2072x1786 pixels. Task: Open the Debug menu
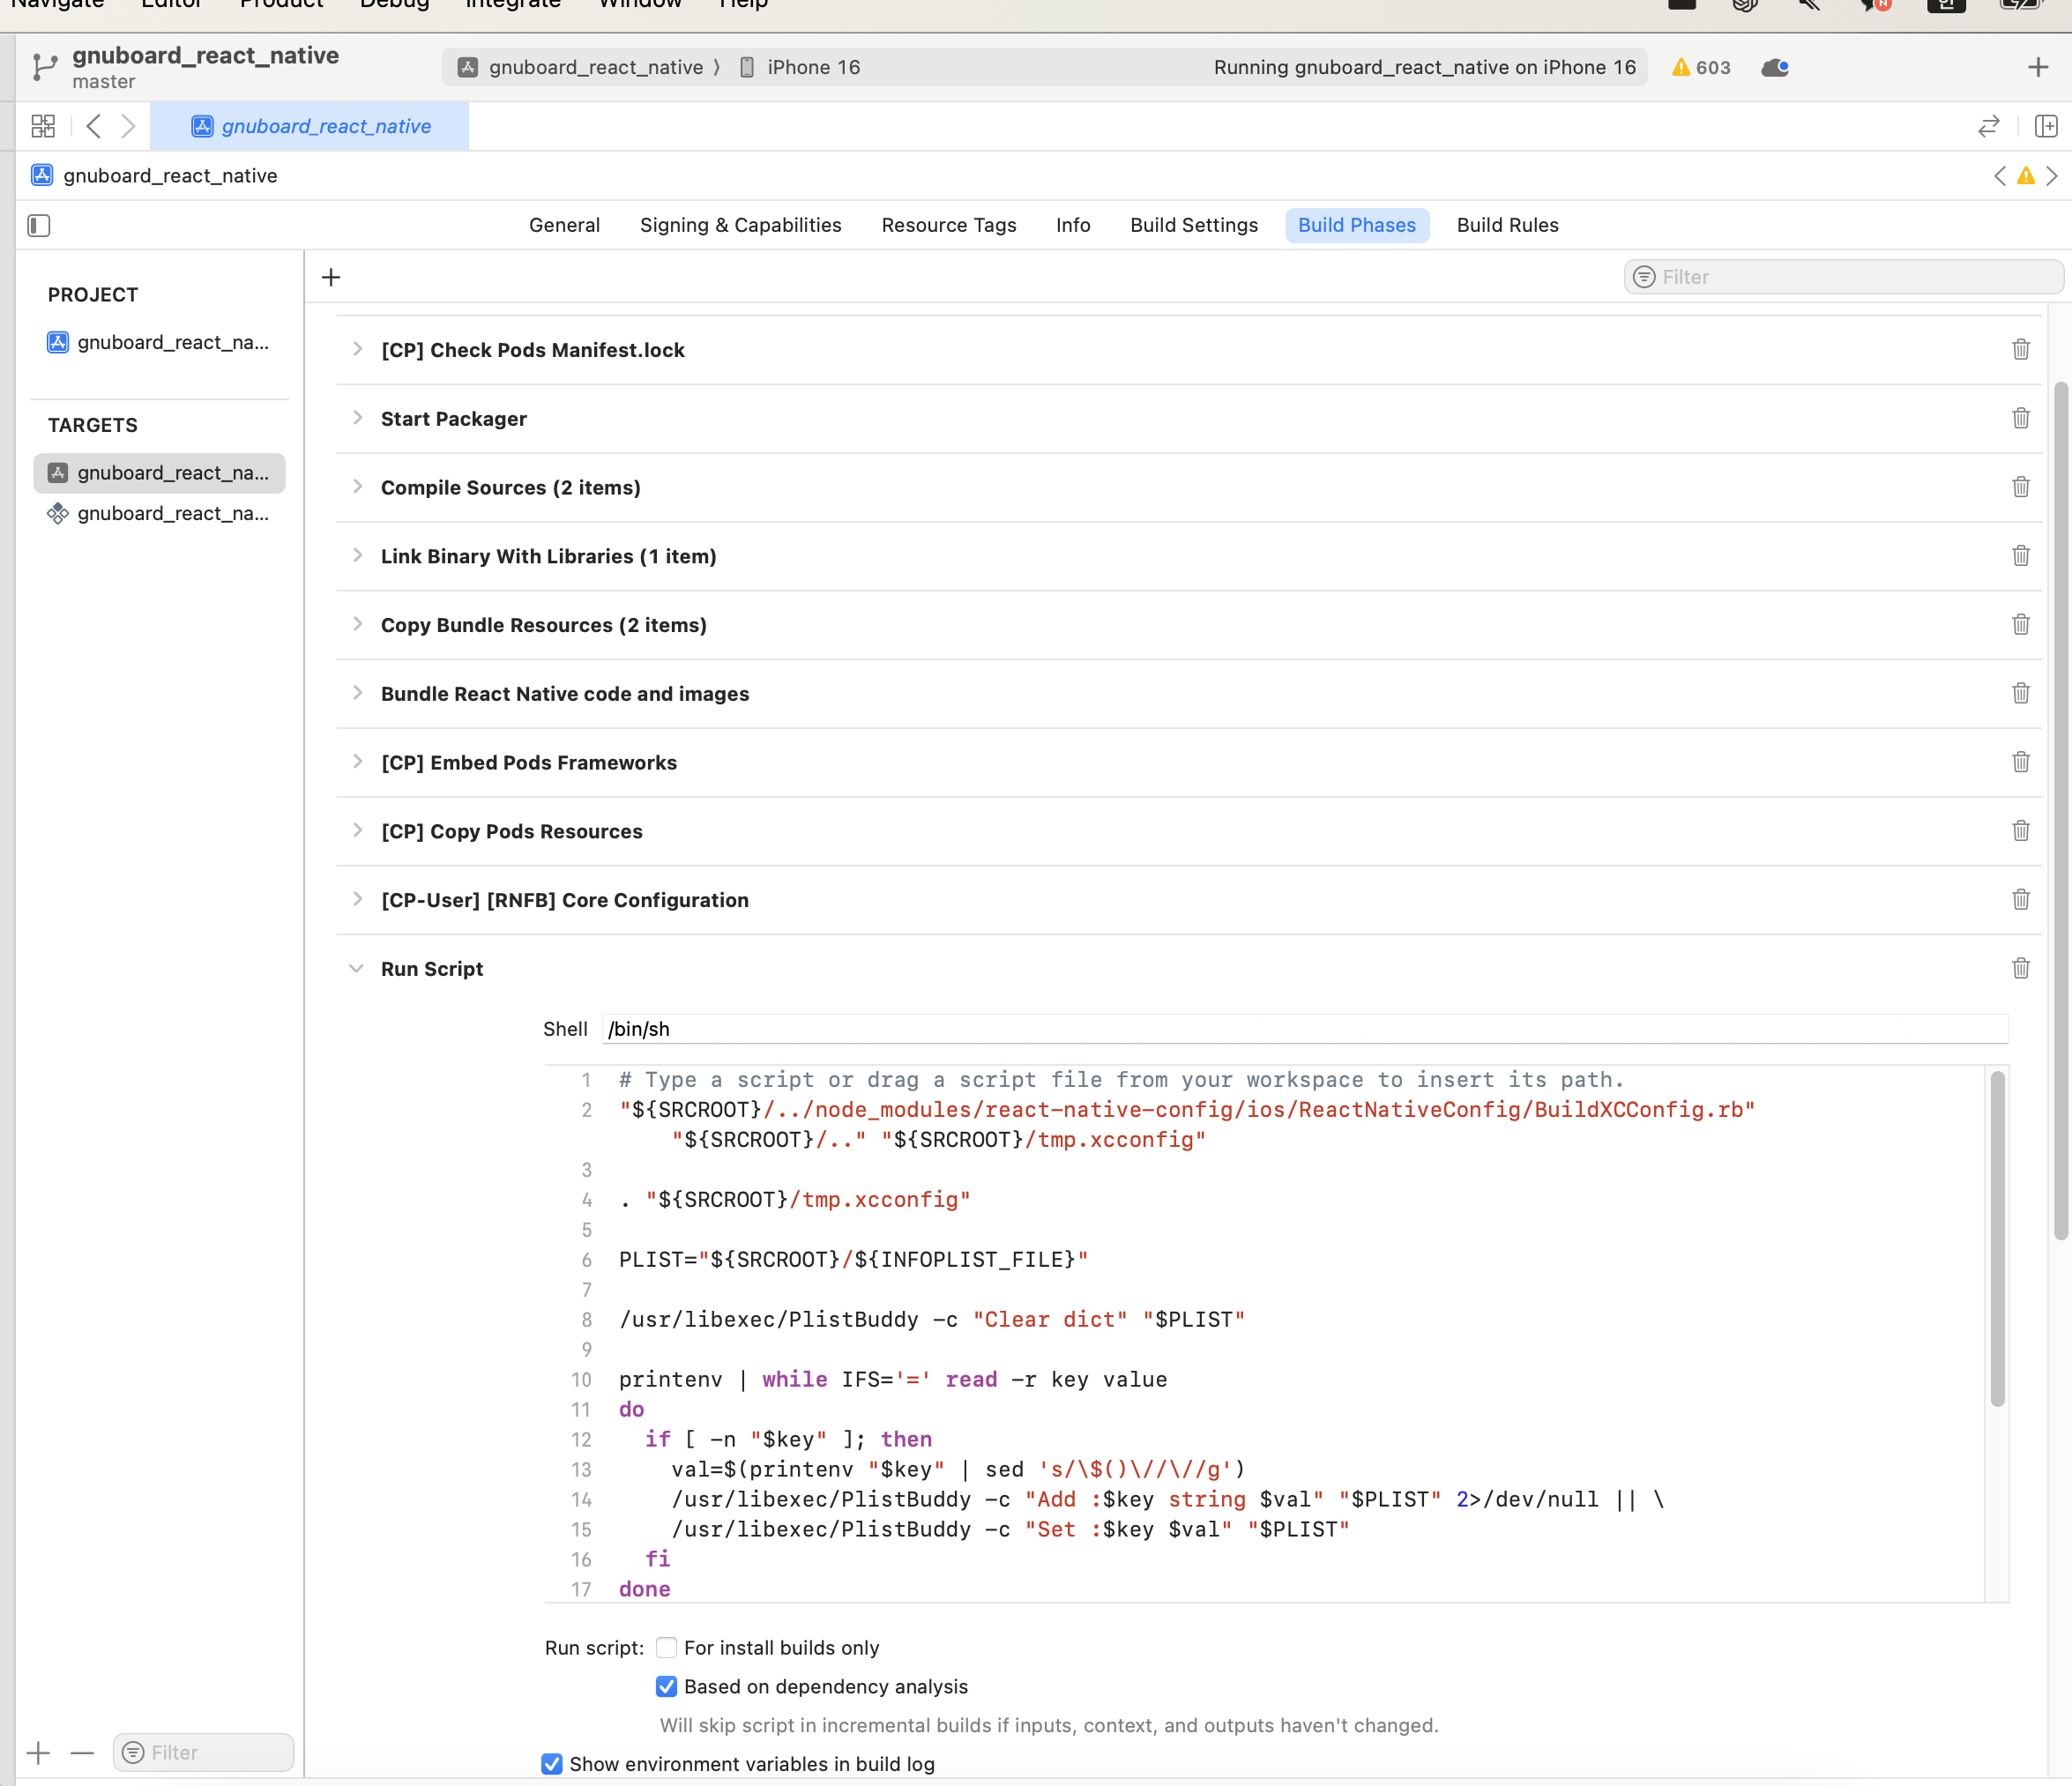[x=394, y=5]
